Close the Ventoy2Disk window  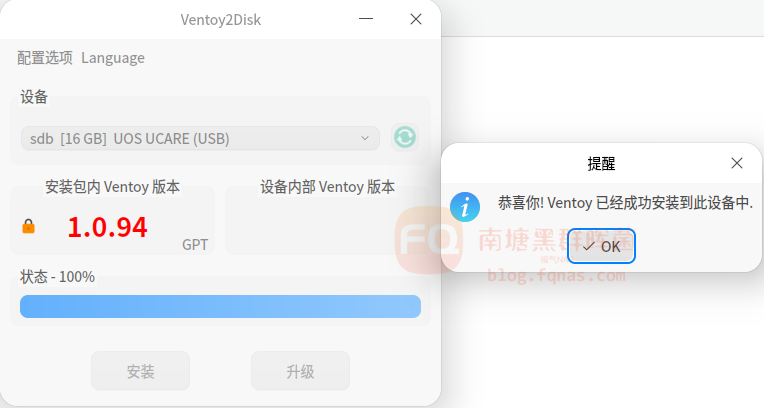pos(416,19)
